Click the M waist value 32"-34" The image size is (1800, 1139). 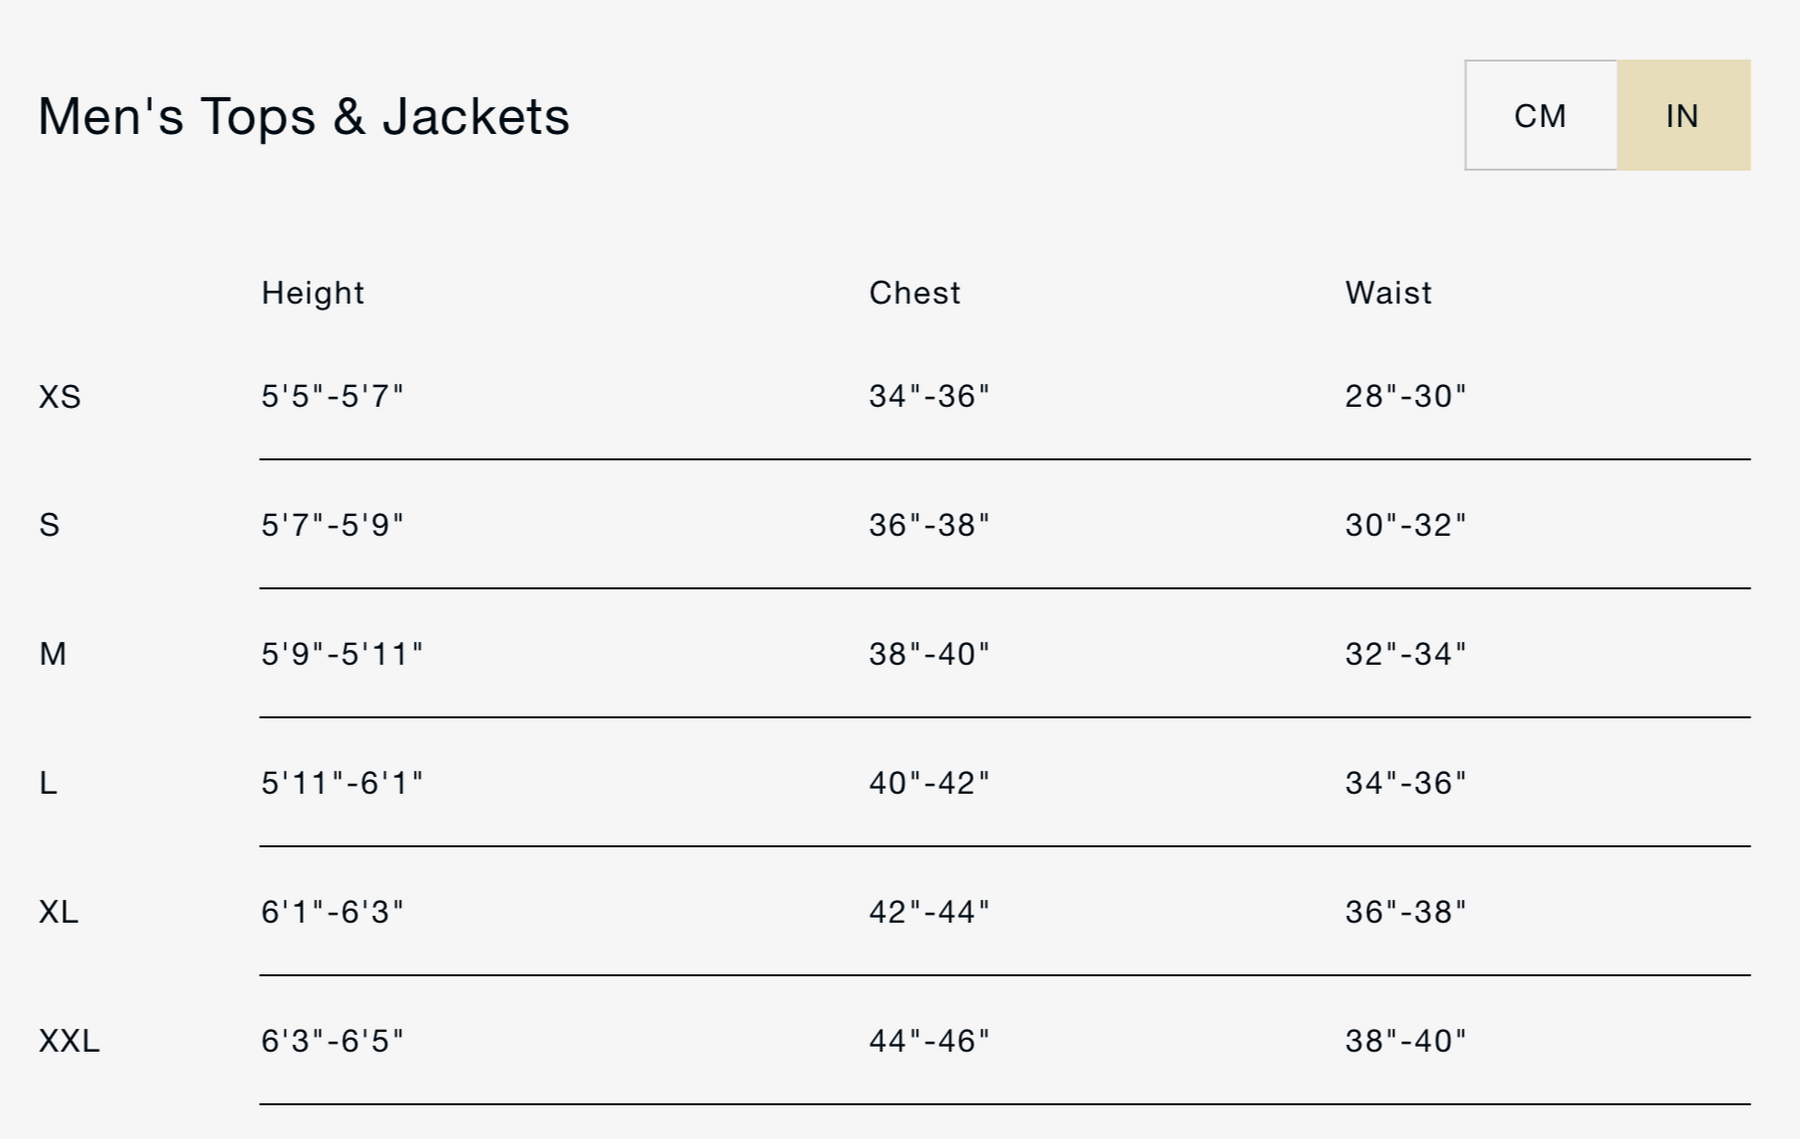tap(1405, 654)
